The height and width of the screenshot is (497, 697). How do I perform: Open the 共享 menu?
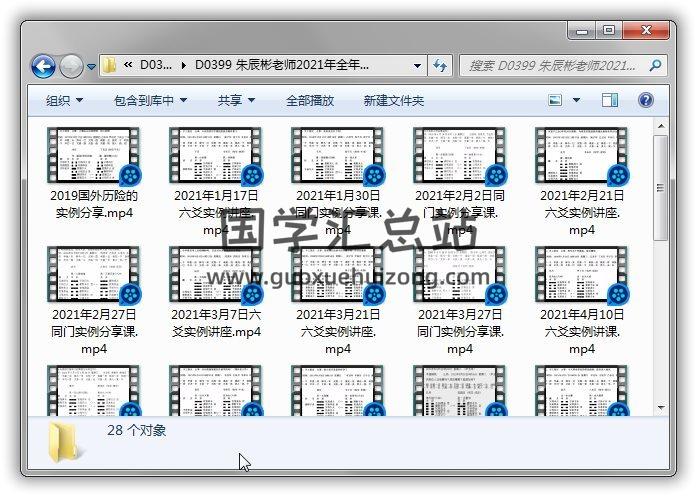coord(236,100)
